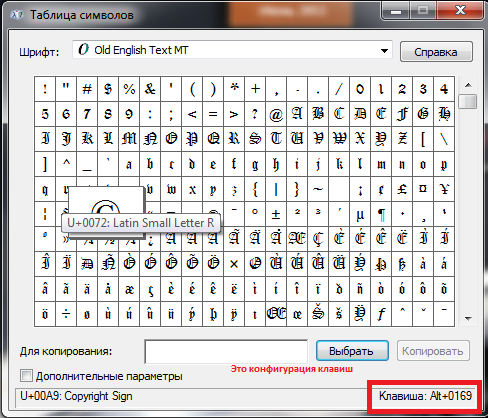Click the scrollbar thumb of the character grid
Image resolution: width=488 pixels, height=418 pixels.
pos(468,101)
